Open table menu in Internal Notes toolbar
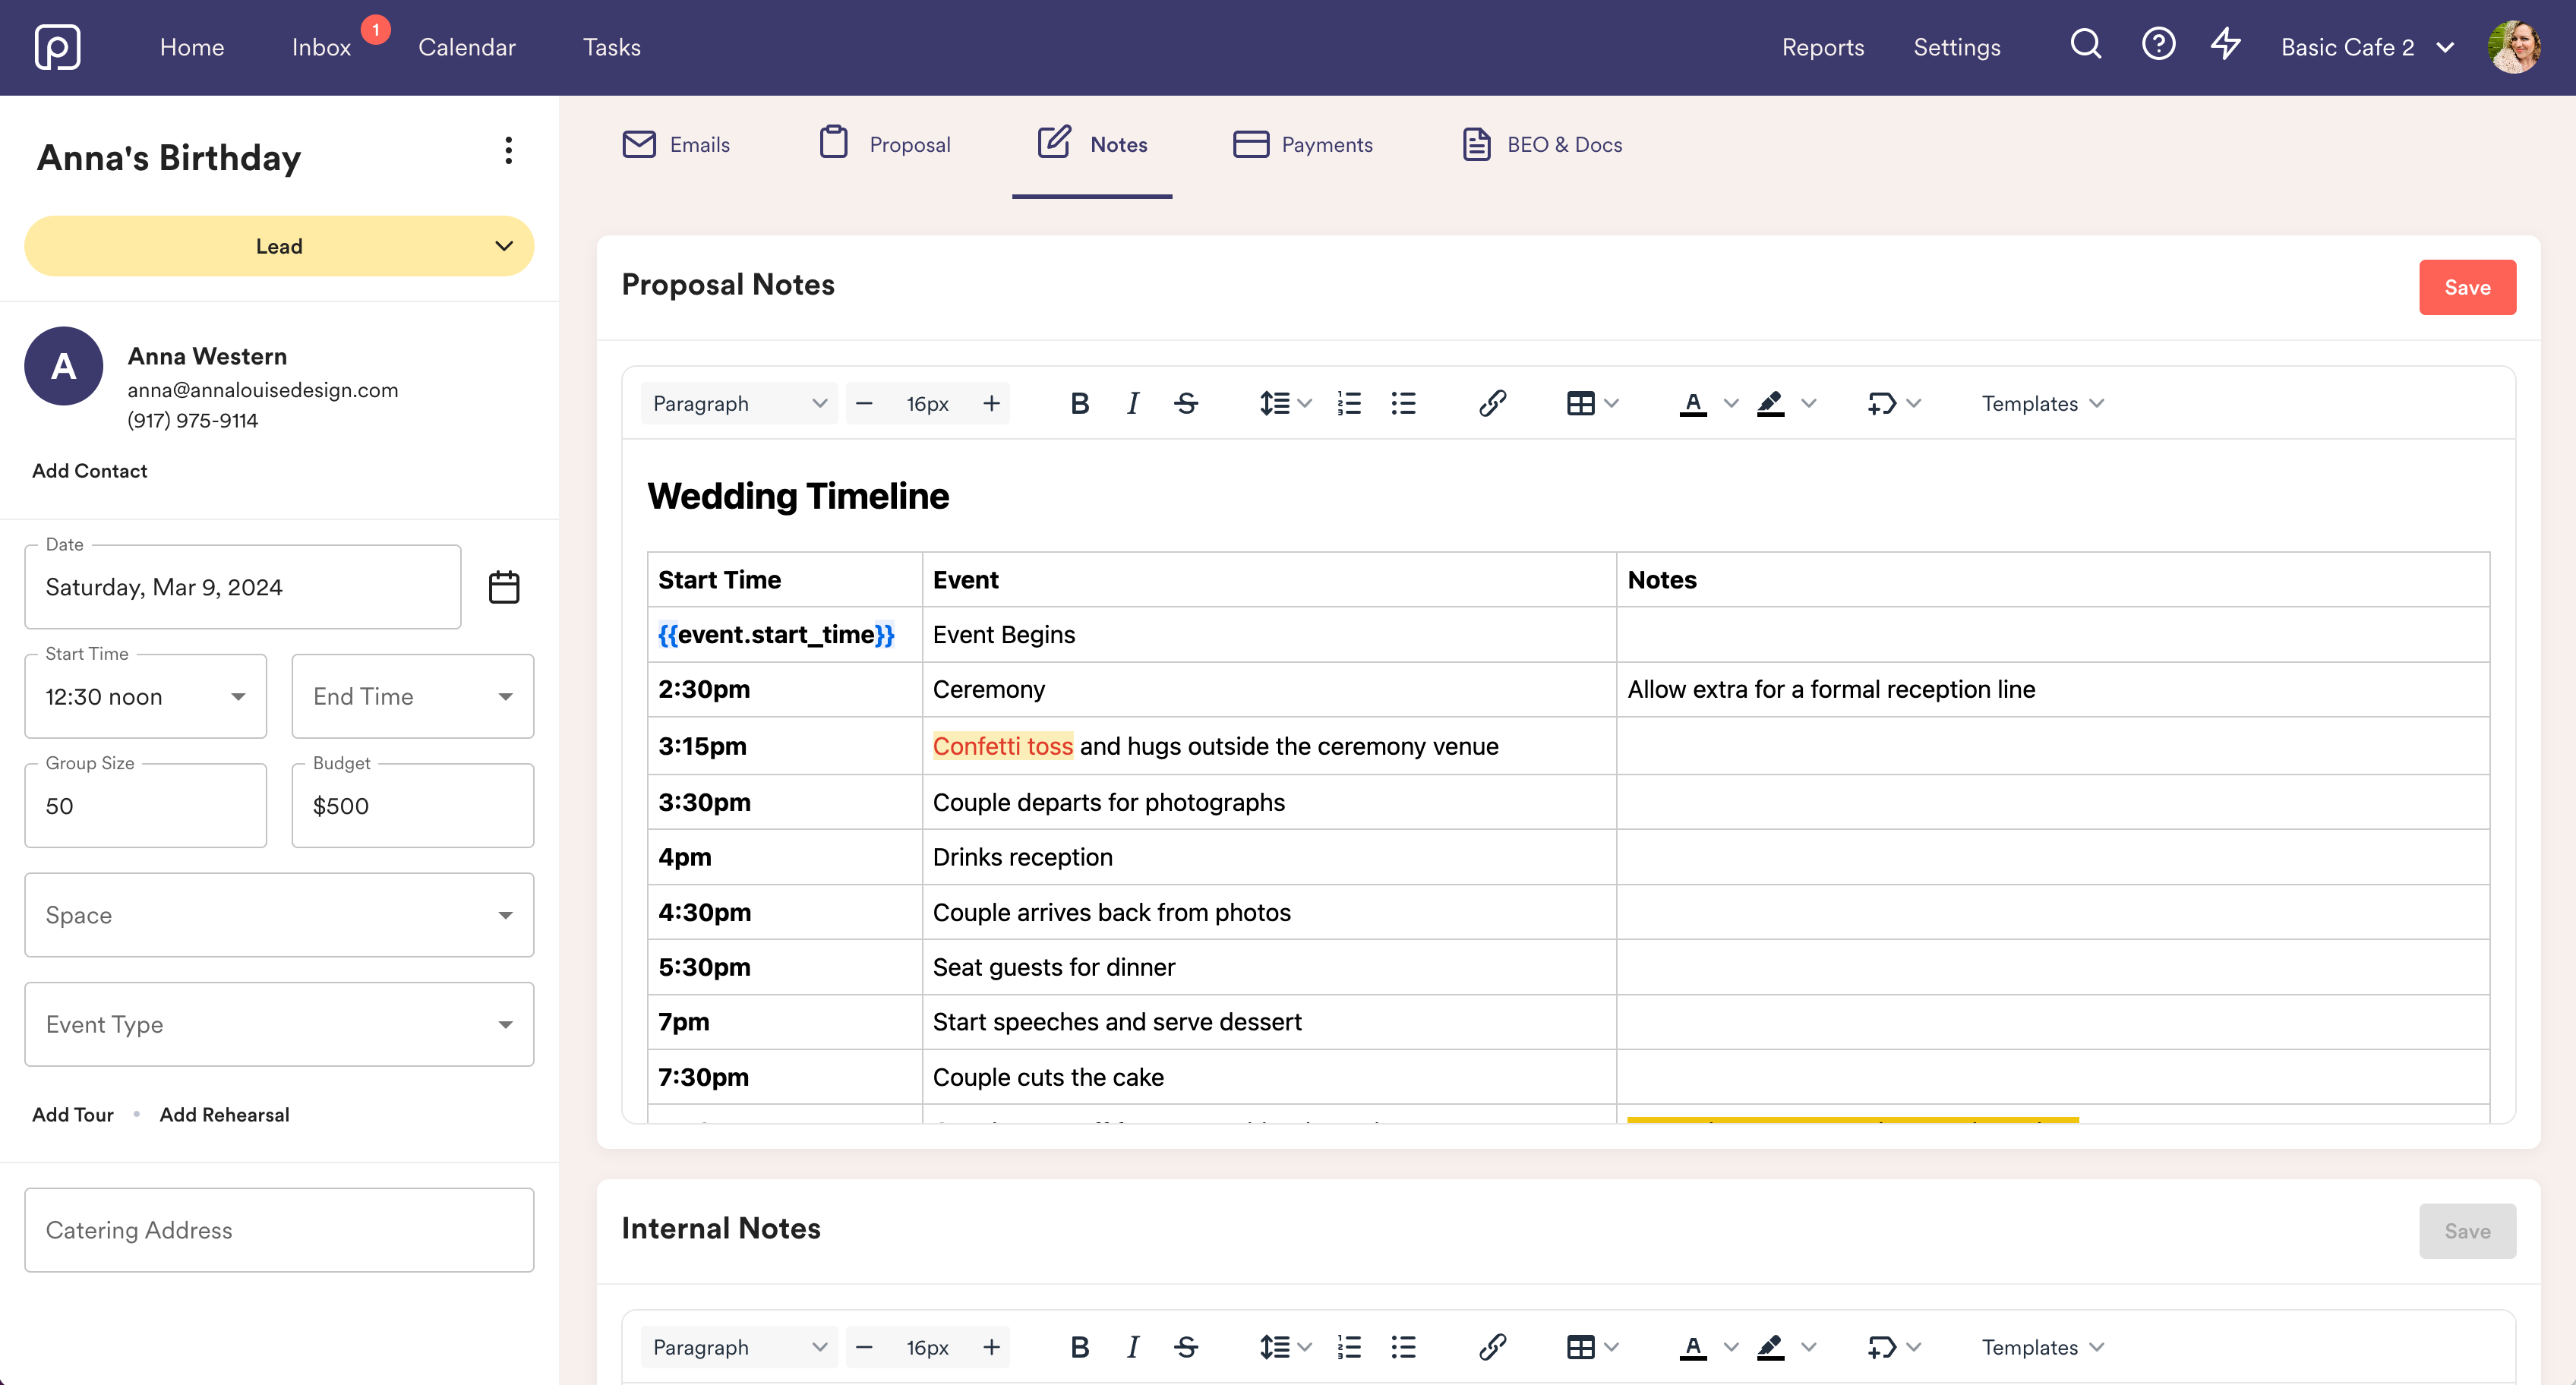The height and width of the screenshot is (1385, 2576). coord(1592,1348)
